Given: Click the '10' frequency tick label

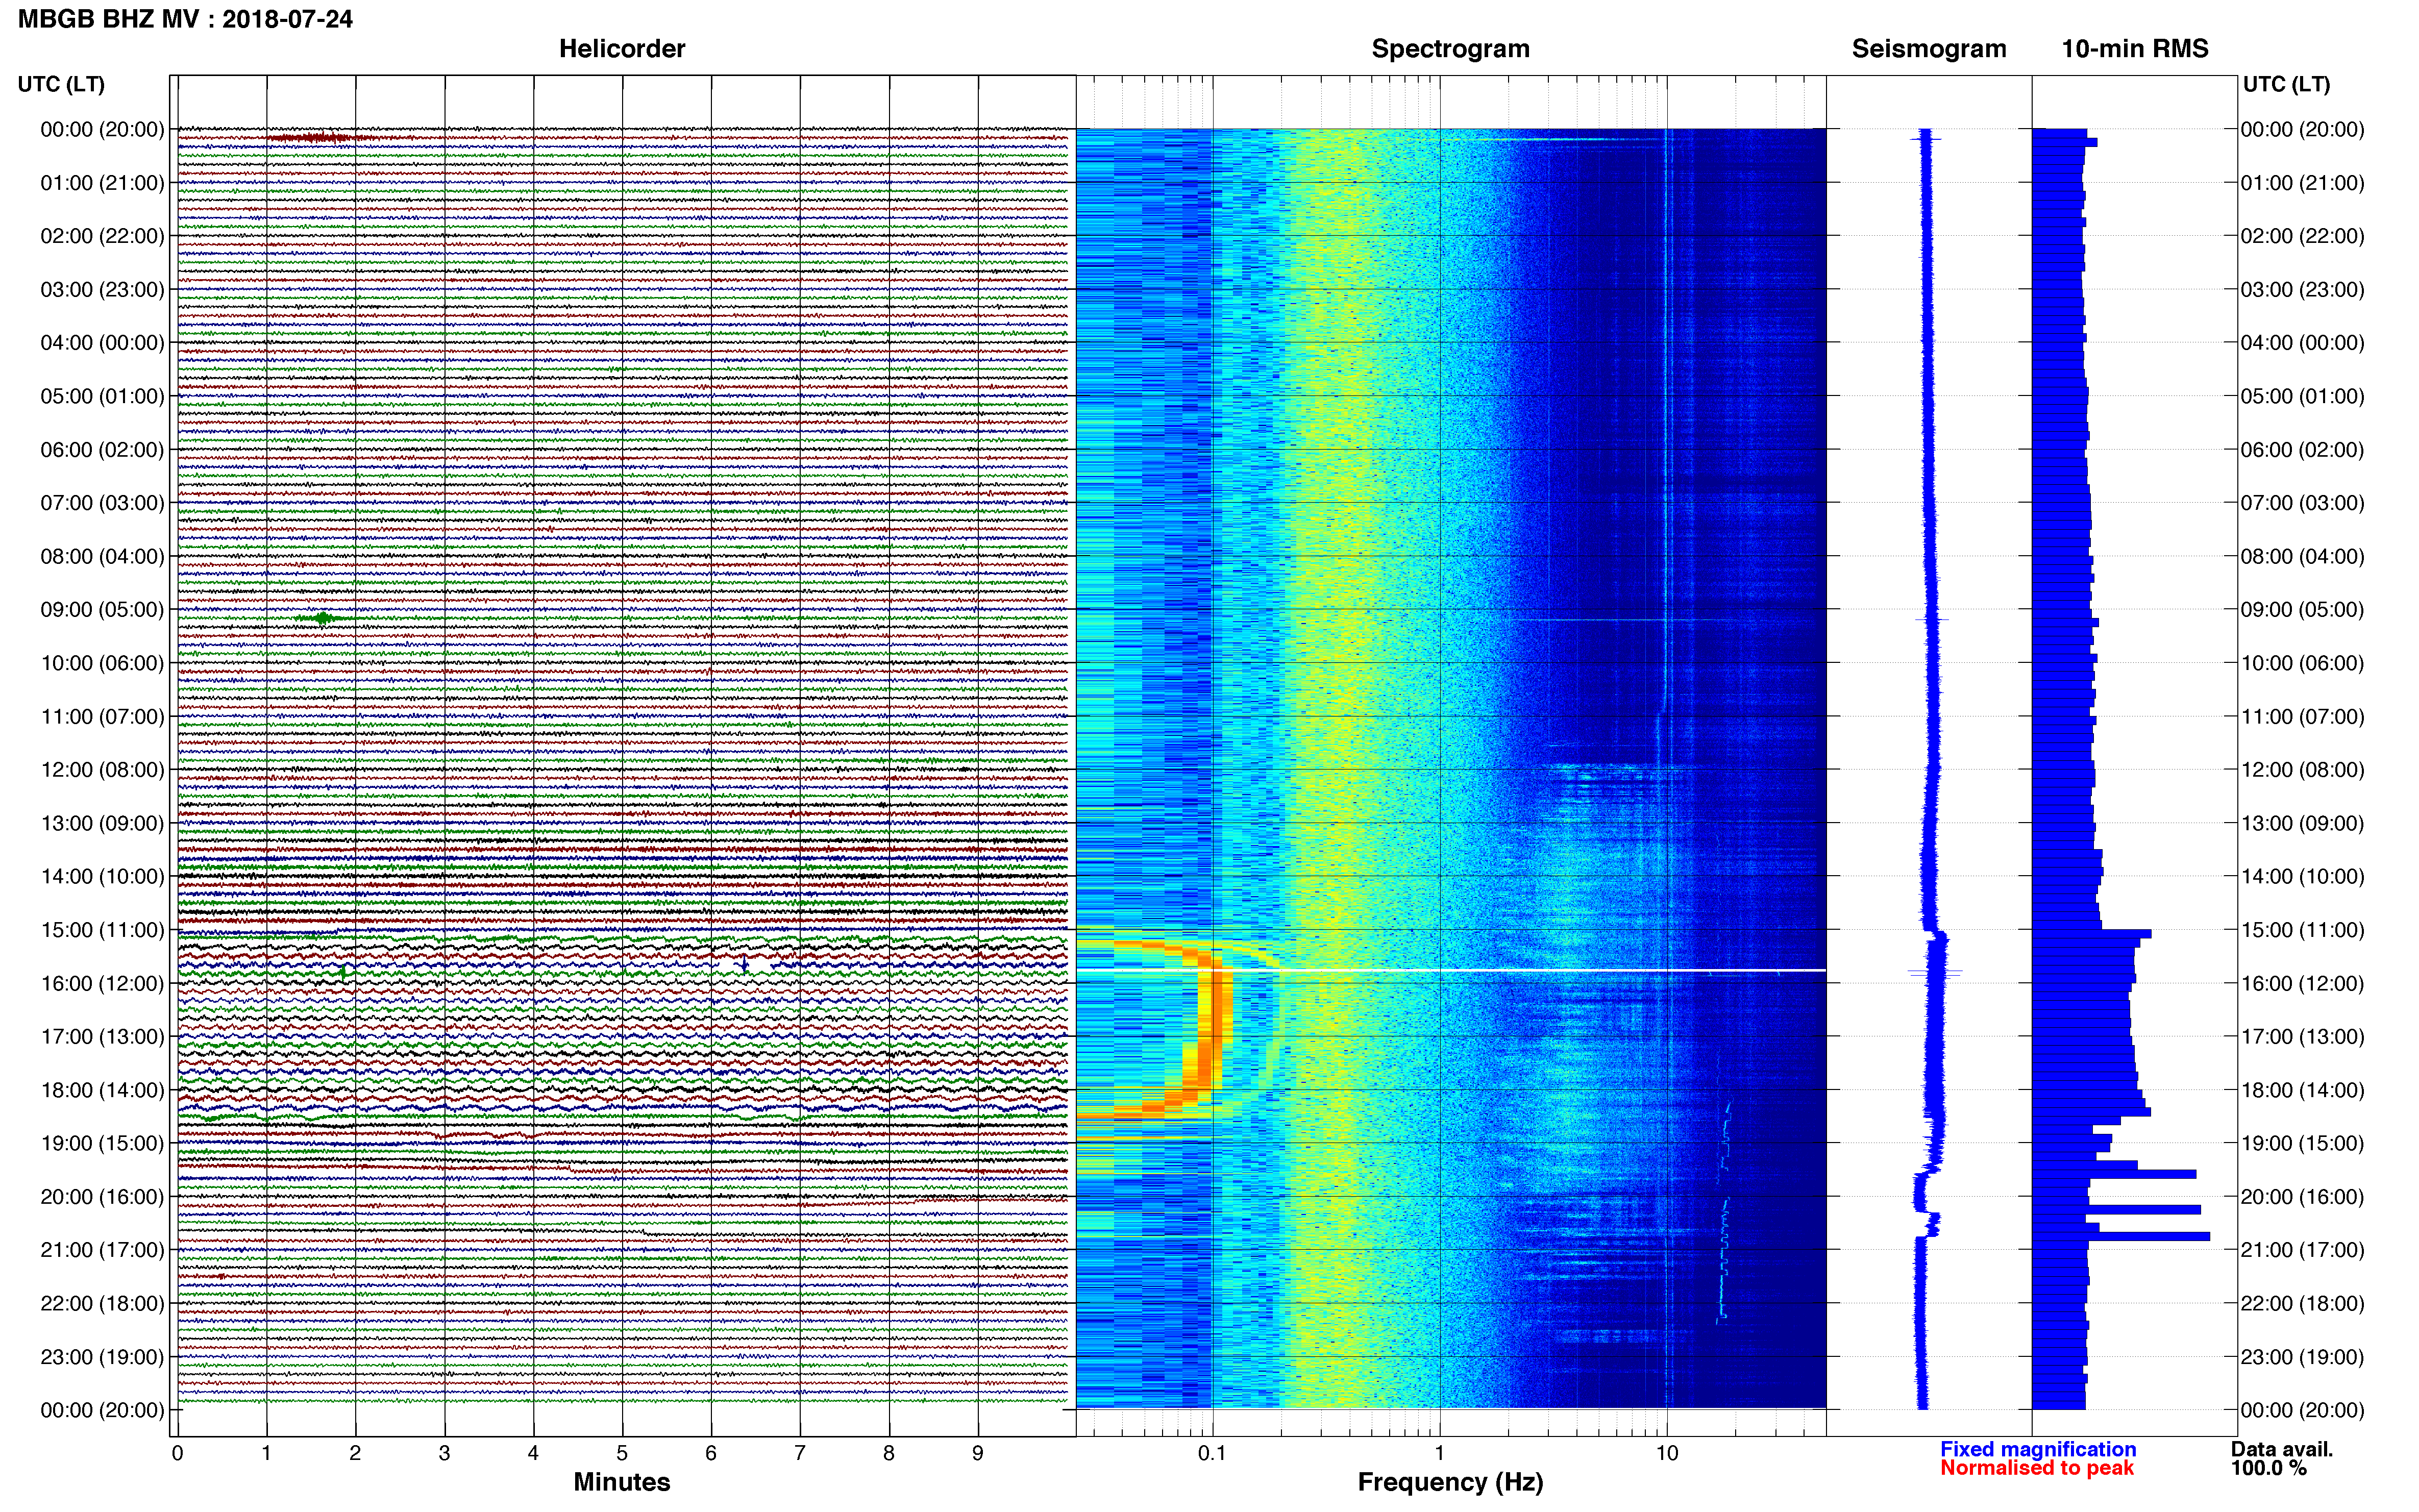Looking at the screenshot, I should (1667, 1454).
